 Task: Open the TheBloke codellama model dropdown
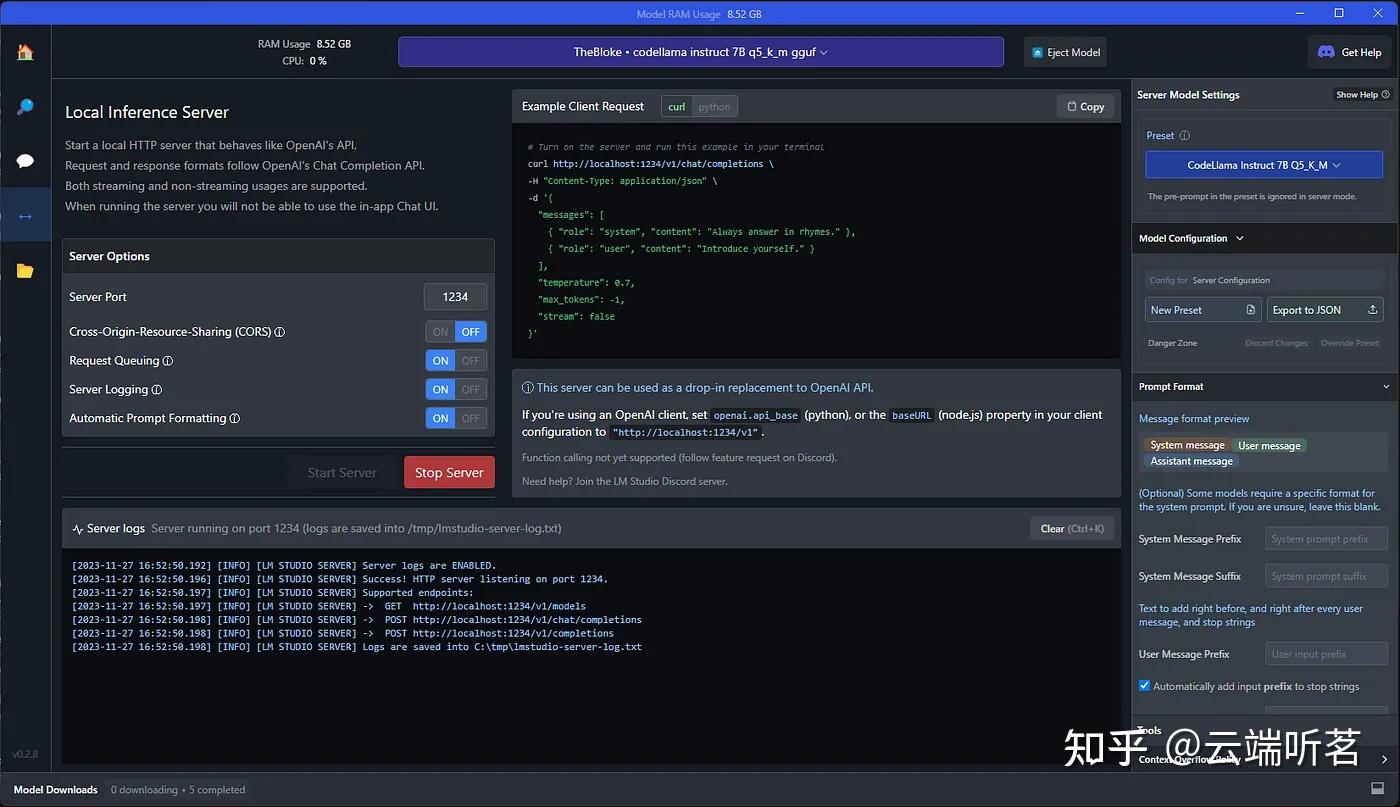point(700,51)
